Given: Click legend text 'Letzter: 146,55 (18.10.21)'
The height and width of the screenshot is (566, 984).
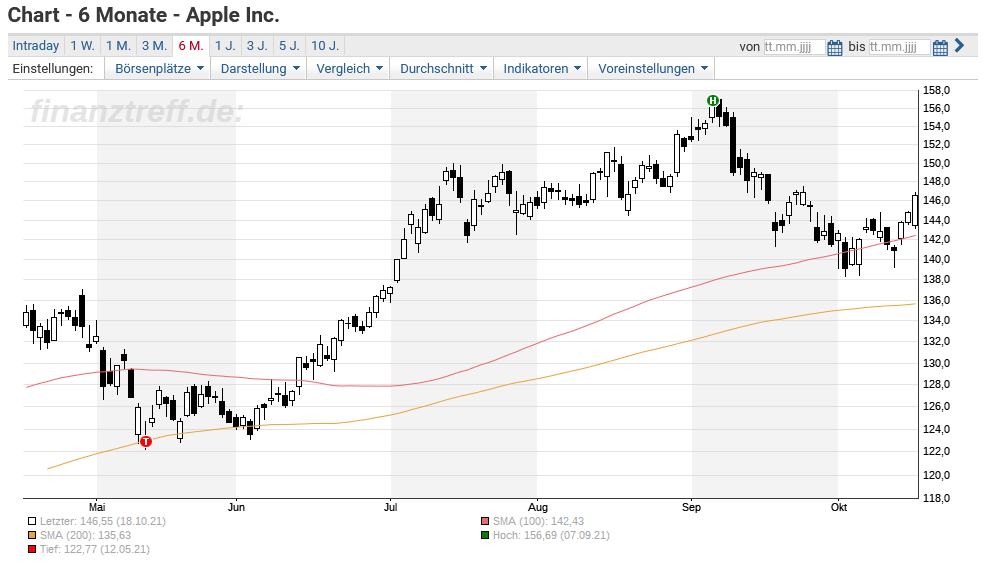Looking at the screenshot, I should click(103, 521).
